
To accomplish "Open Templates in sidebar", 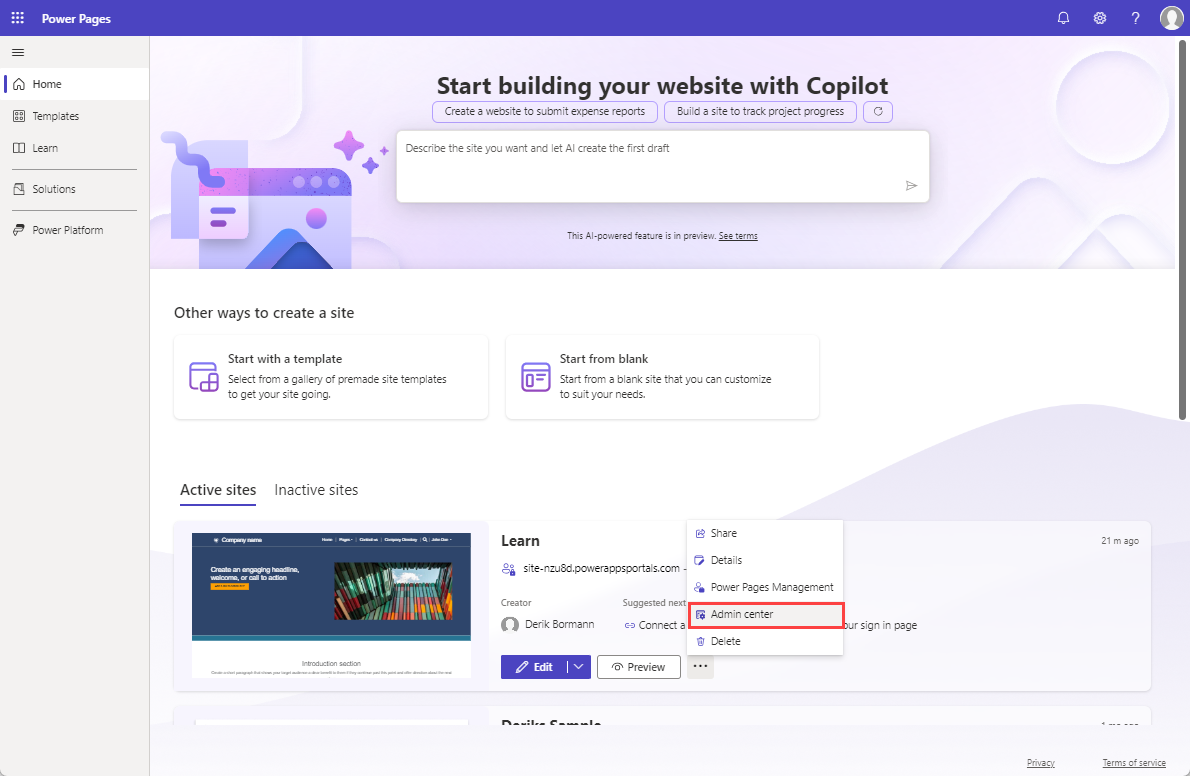I will pyautogui.click(x=74, y=116).
